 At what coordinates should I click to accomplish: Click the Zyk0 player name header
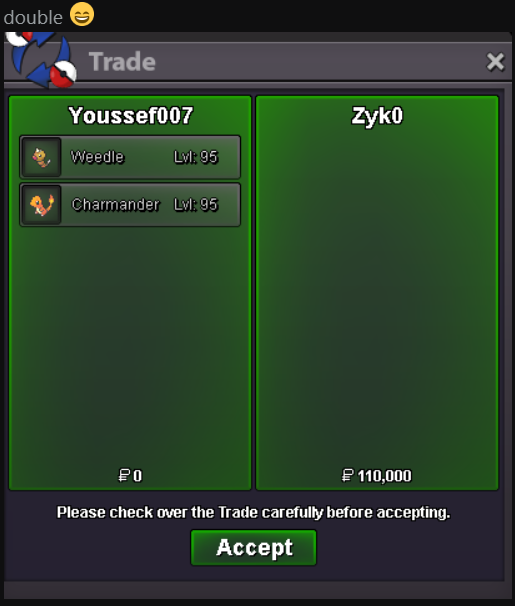[x=377, y=116]
